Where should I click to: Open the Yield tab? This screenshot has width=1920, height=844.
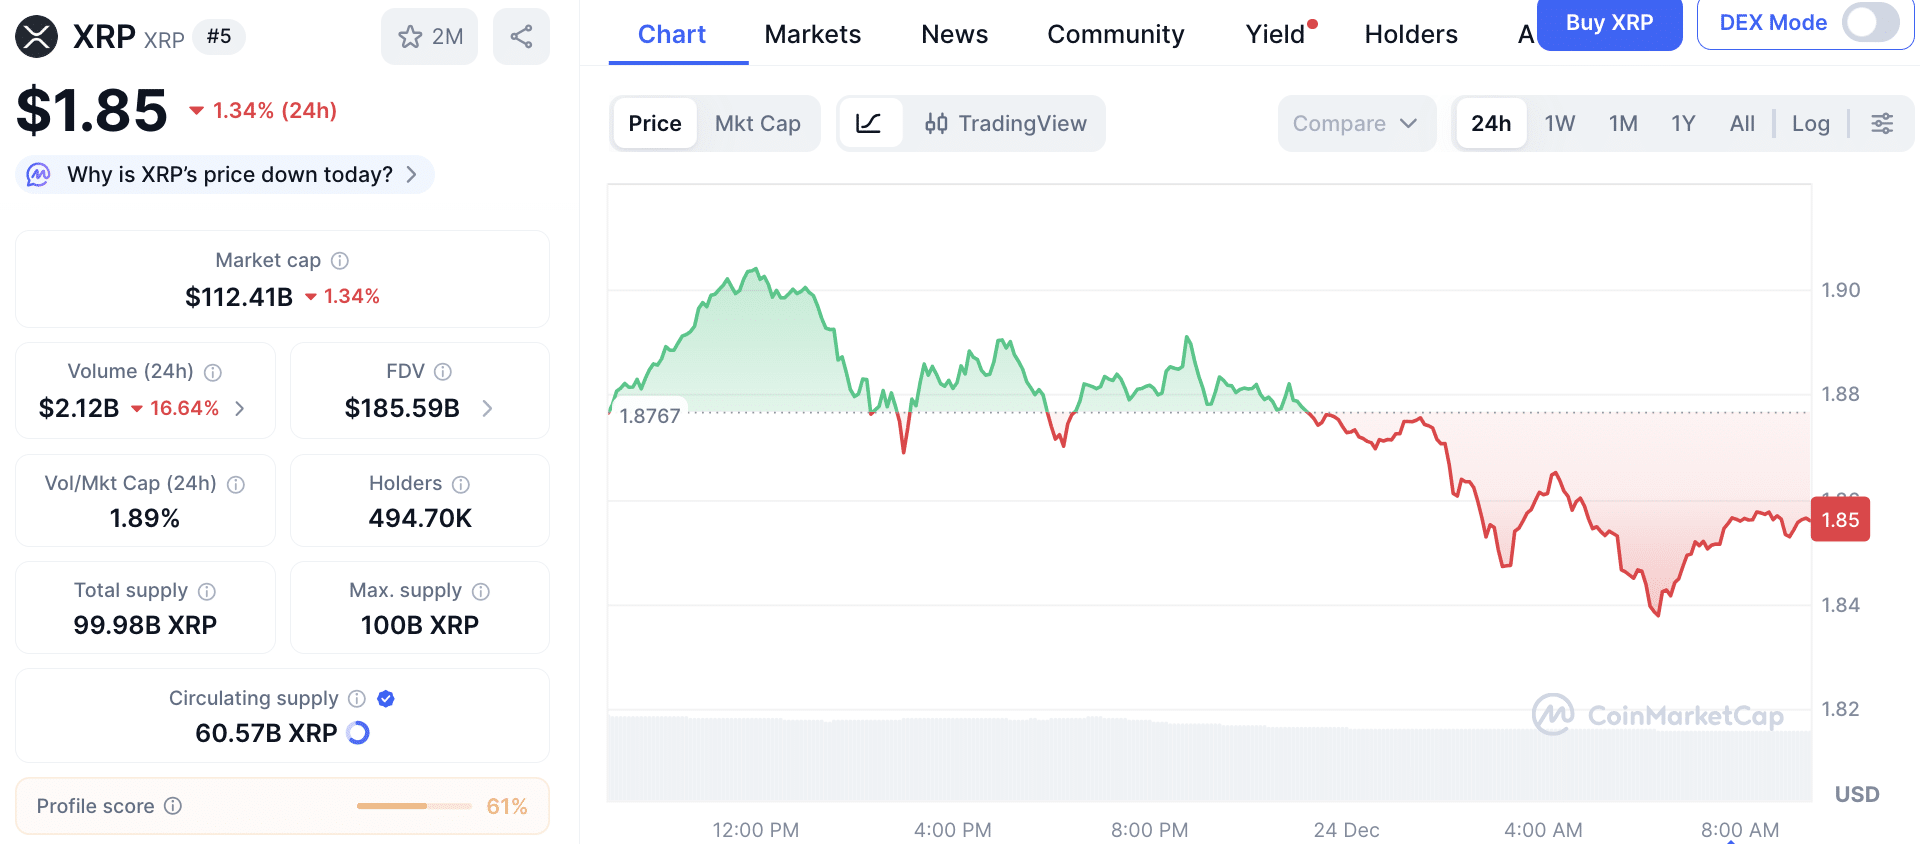click(1277, 34)
